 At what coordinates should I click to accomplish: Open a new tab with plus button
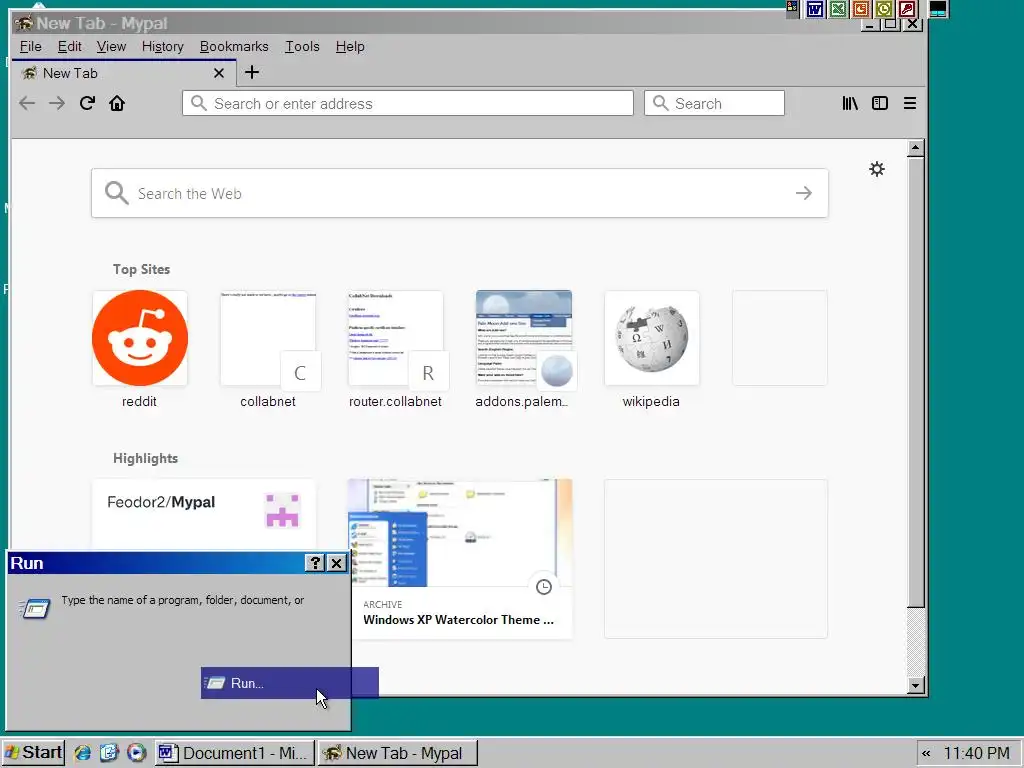(x=251, y=72)
